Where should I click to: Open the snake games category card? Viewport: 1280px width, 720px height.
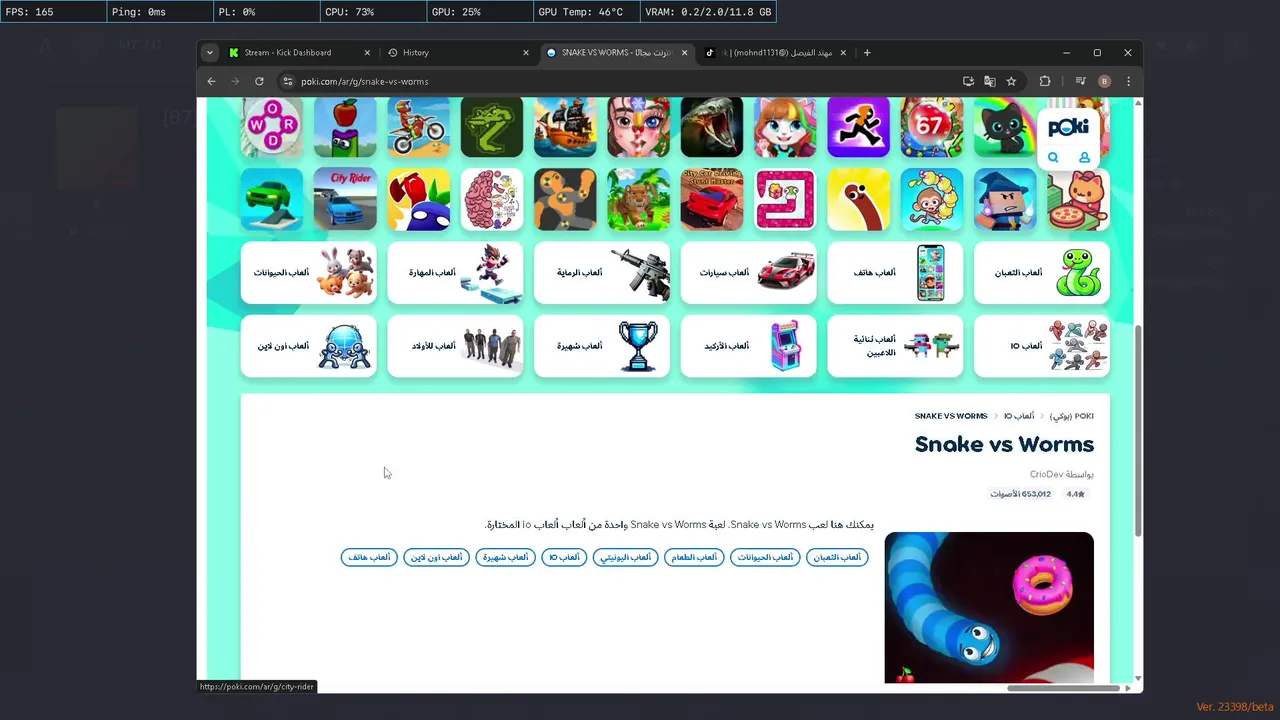click(1042, 272)
